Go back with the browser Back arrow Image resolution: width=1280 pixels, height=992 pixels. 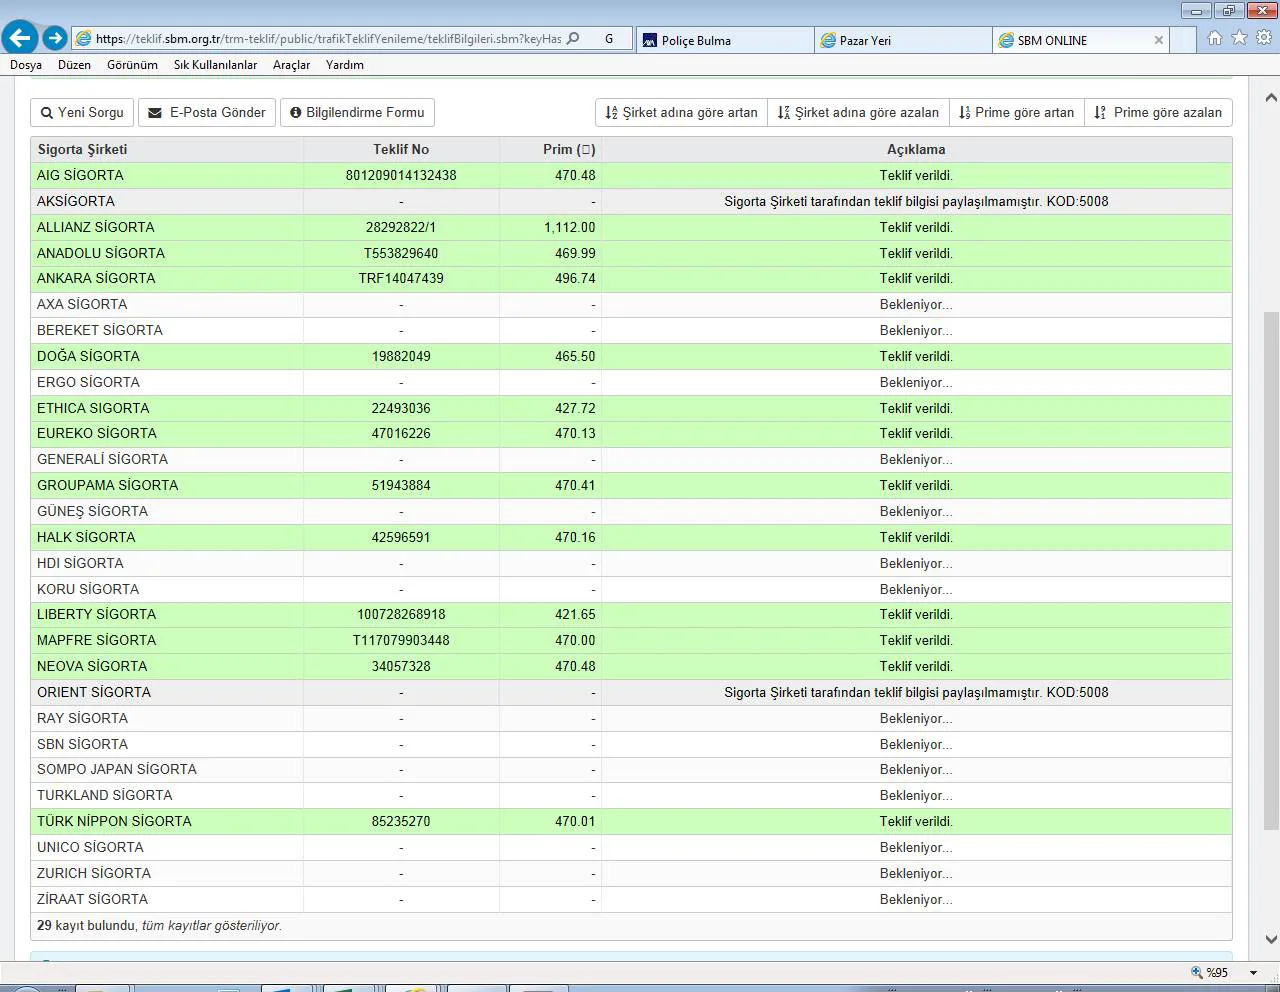coord(20,38)
